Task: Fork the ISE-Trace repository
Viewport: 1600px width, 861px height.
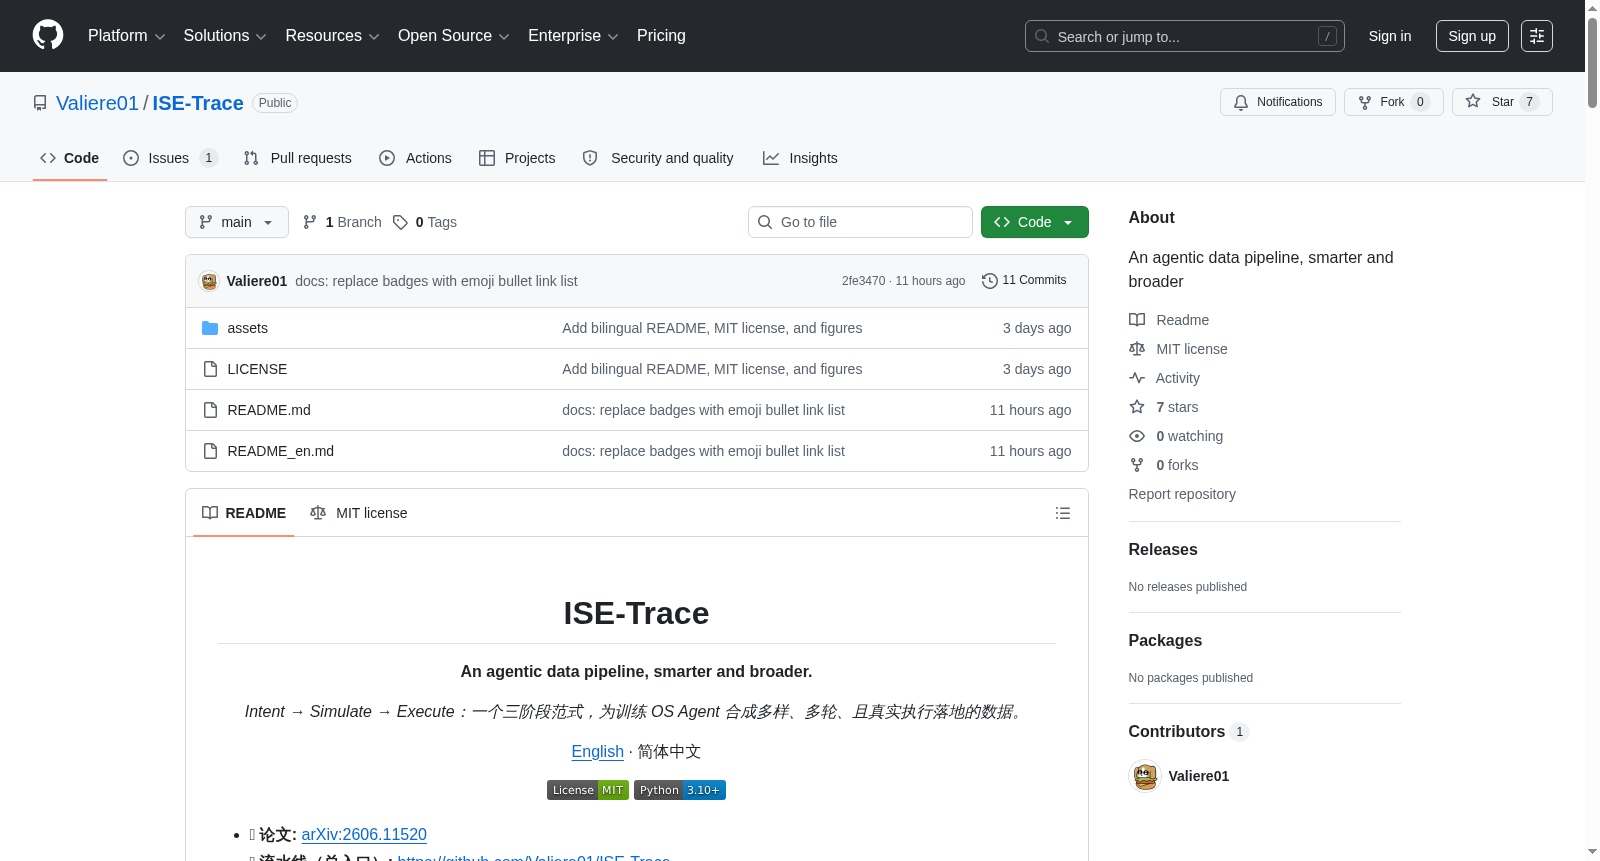Action: (x=1393, y=102)
